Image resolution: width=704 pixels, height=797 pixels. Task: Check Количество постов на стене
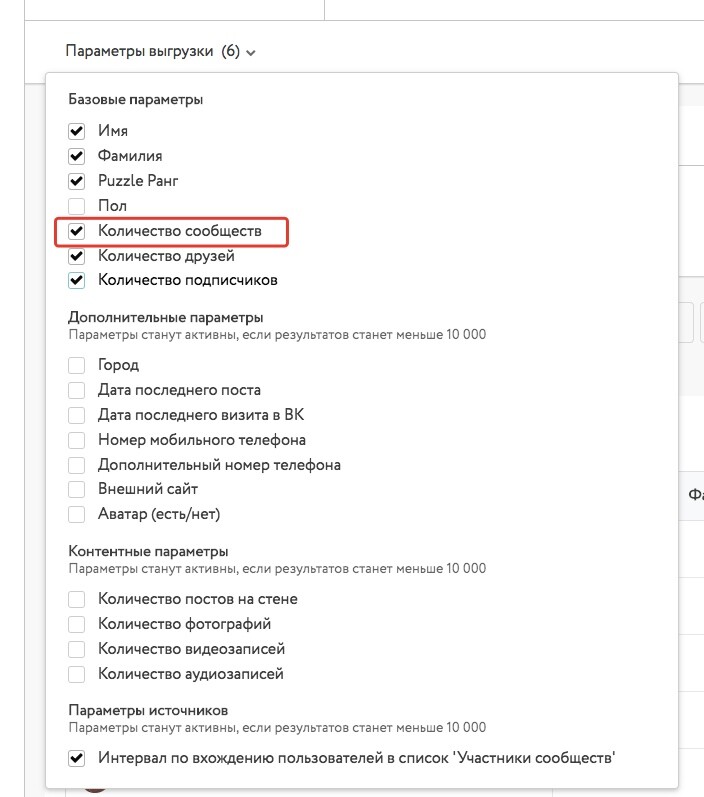tap(77, 599)
